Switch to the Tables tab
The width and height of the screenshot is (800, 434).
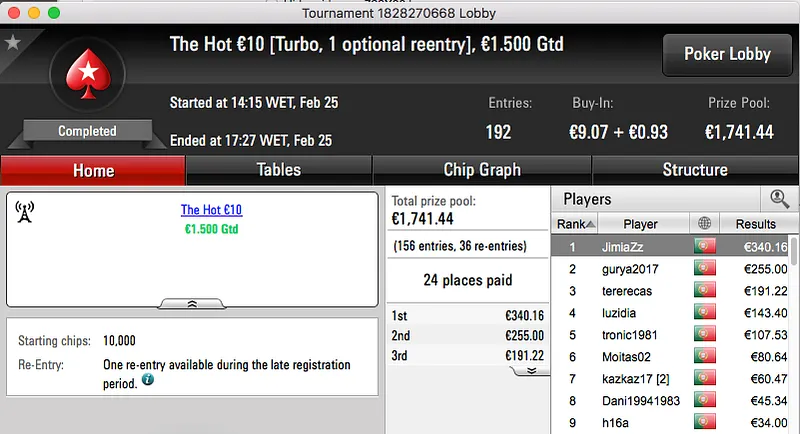tap(278, 170)
